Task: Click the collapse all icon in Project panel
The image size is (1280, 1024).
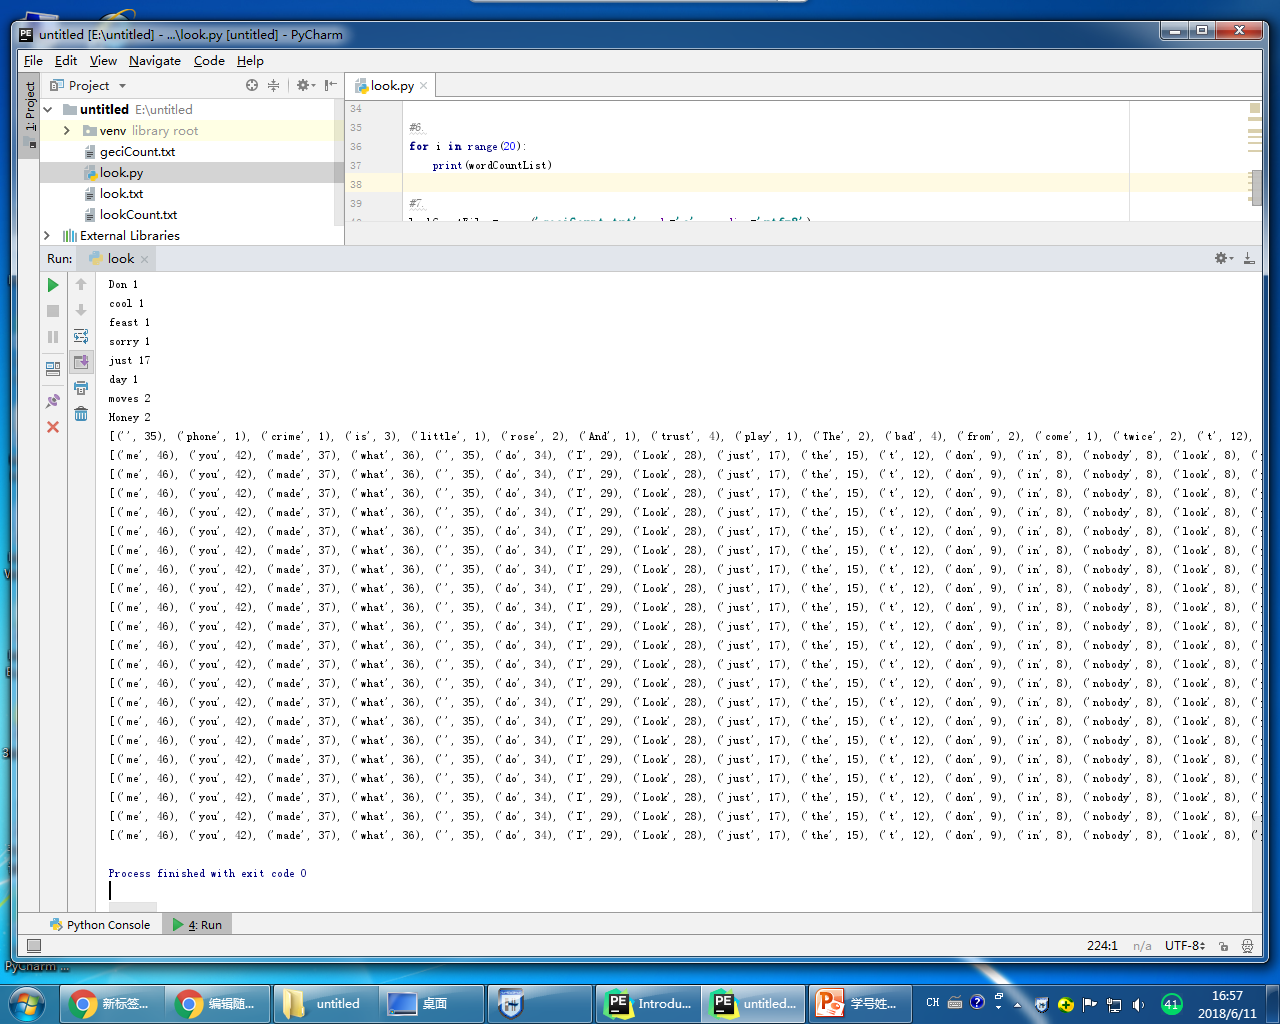Action: pyautogui.click(x=273, y=86)
